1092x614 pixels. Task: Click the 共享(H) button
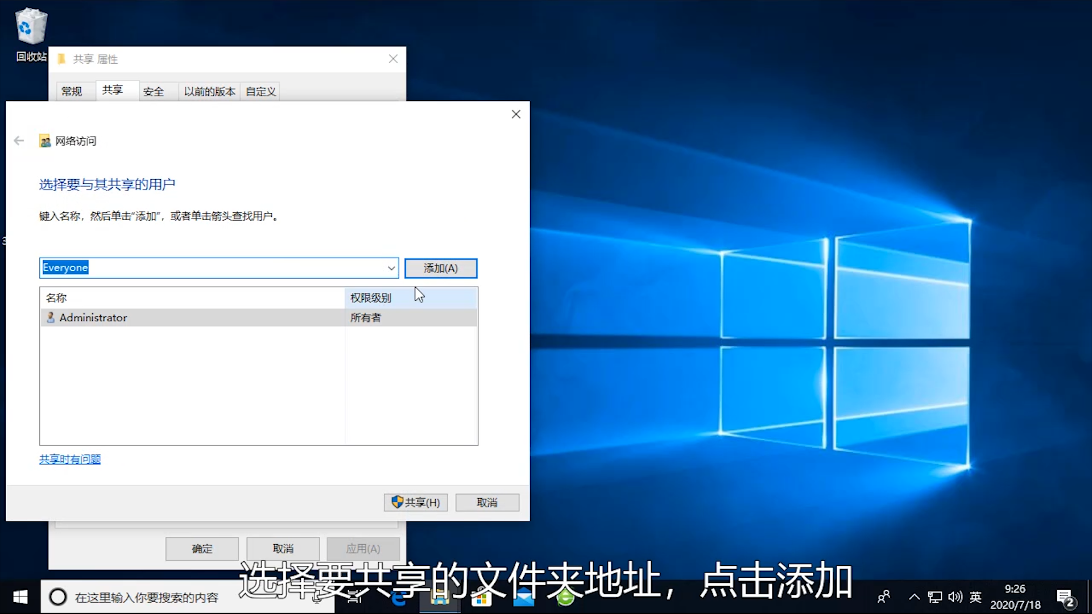point(416,502)
